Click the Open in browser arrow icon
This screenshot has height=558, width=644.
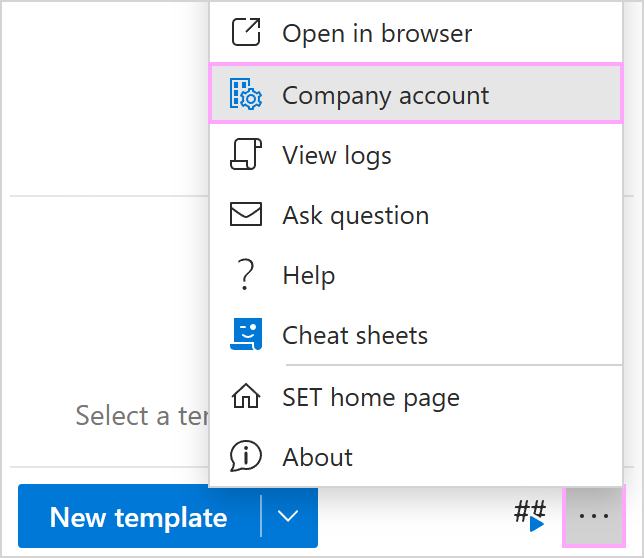(x=246, y=32)
